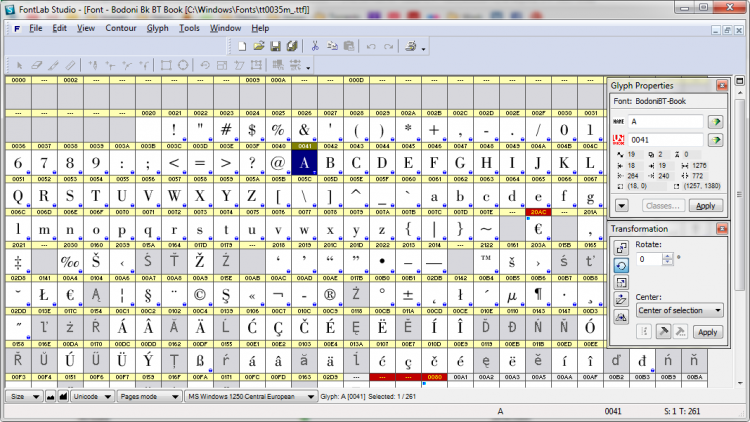The width and height of the screenshot is (750, 422).
Task: Select the pointer Edit tool
Action: coord(19,65)
